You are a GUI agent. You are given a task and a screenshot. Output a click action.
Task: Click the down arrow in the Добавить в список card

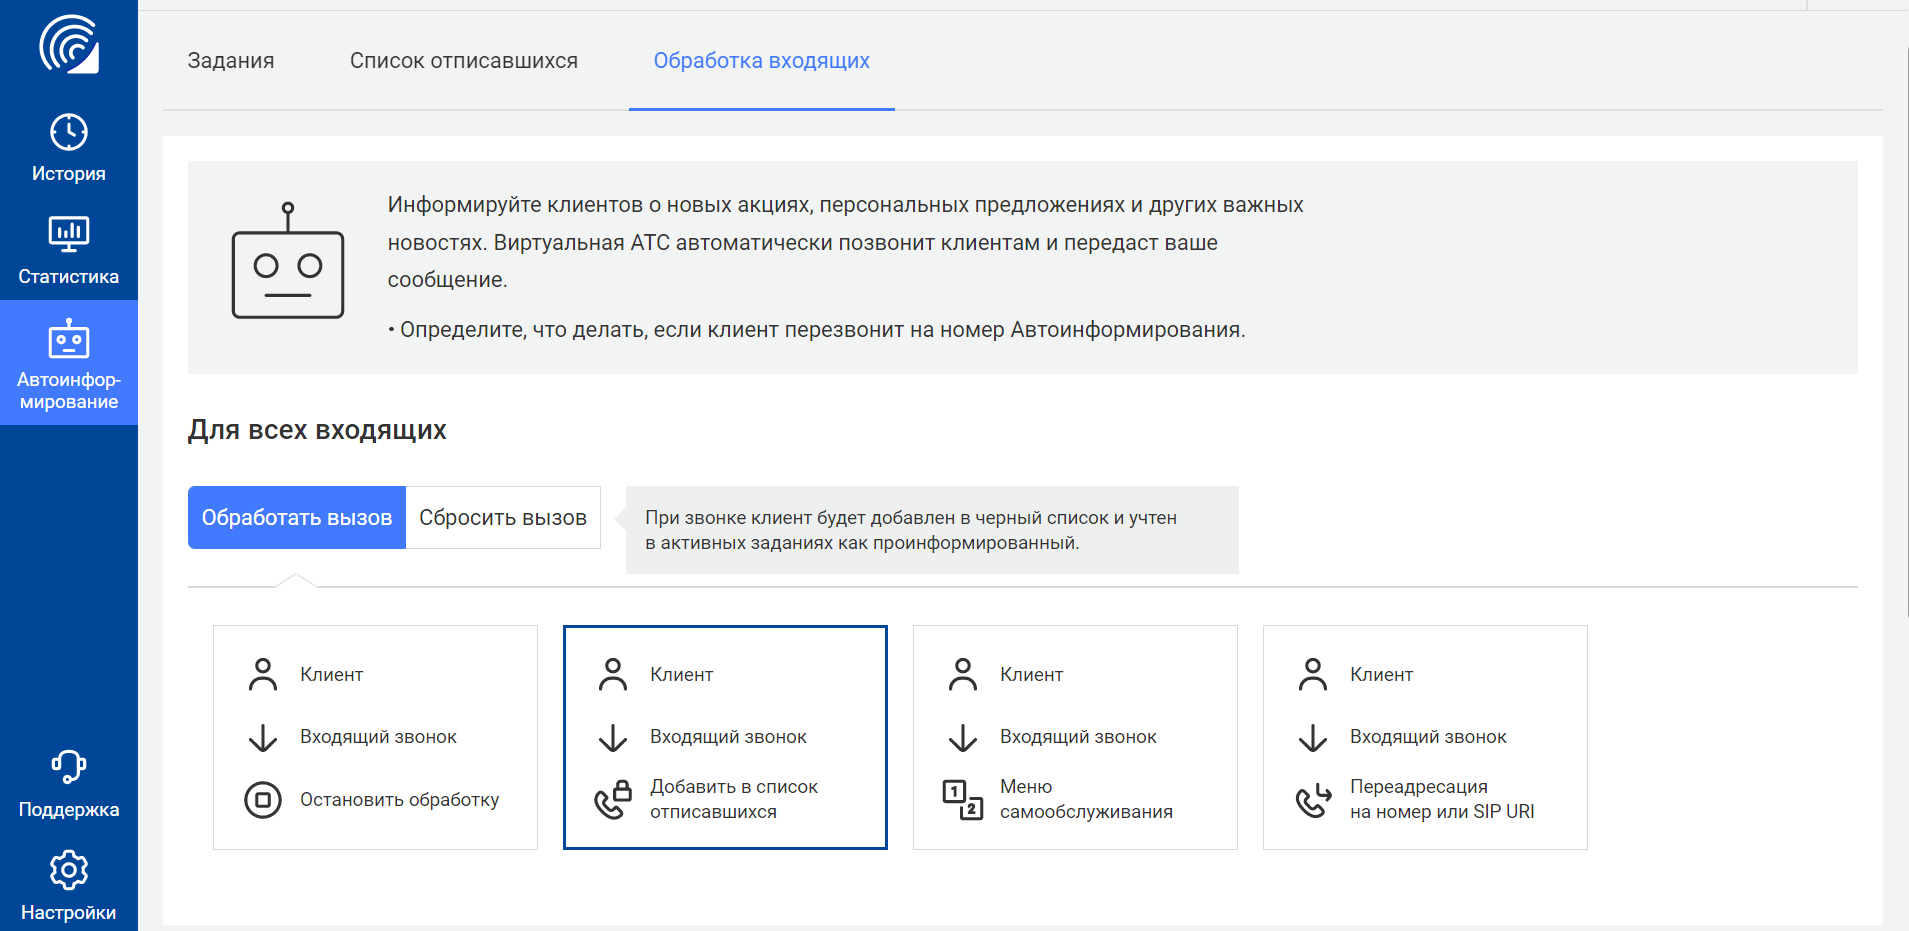click(x=613, y=738)
